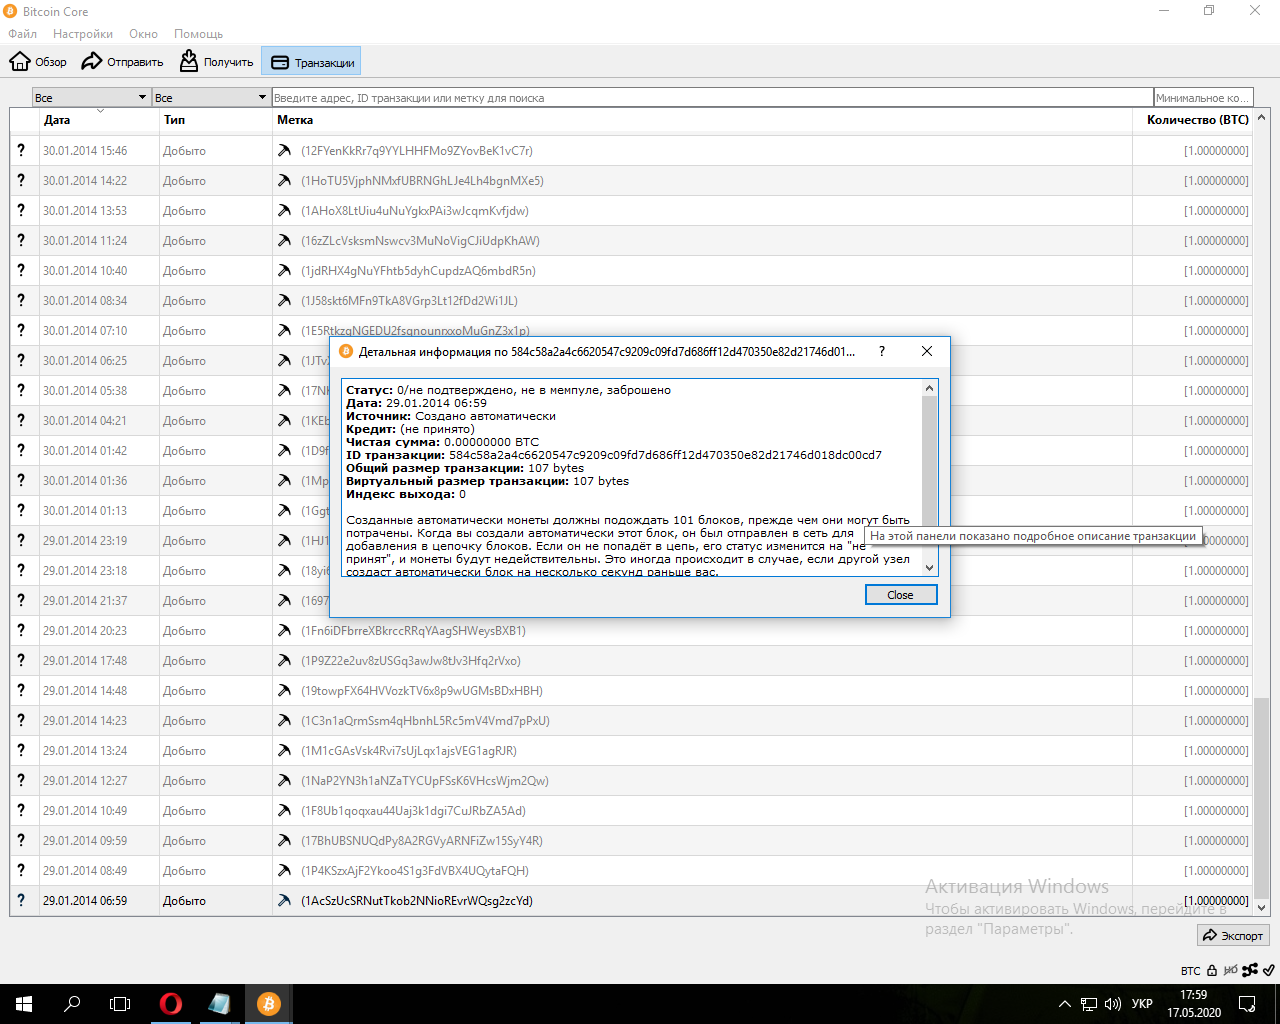Focus the address or transaction ID search field

pyautogui.click(x=712, y=97)
